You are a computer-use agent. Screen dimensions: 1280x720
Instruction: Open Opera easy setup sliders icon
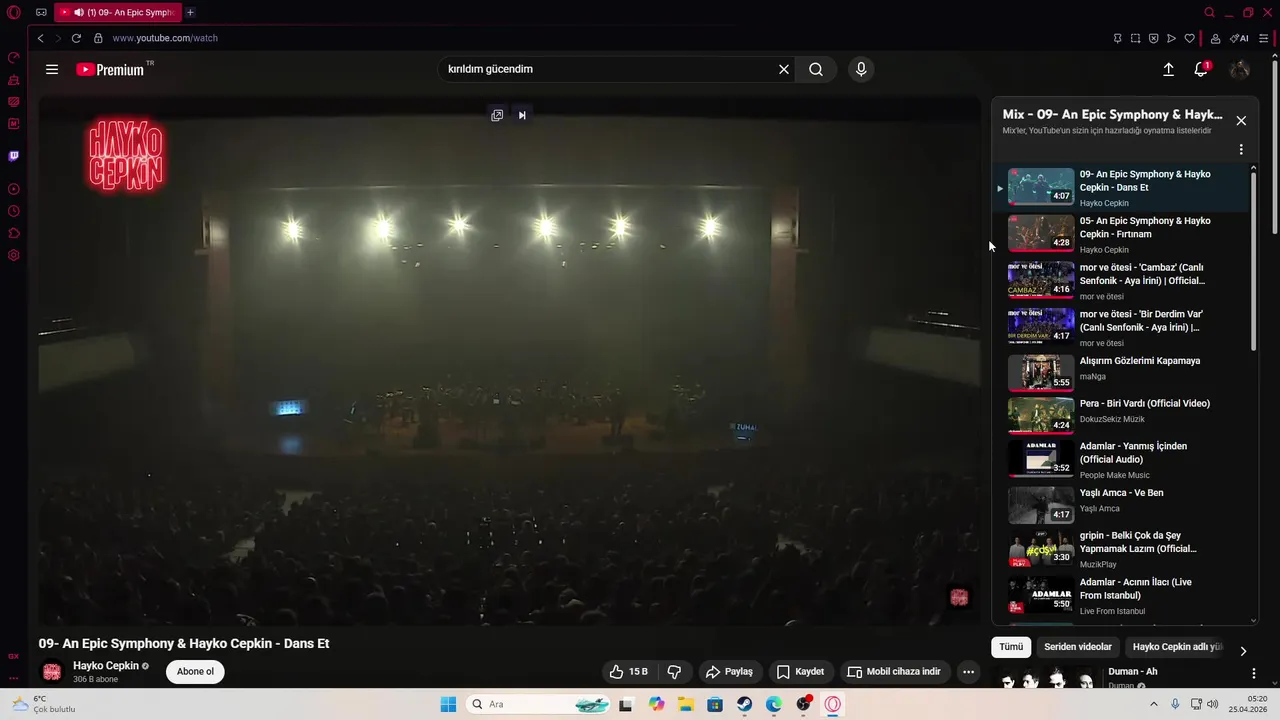tap(1264, 38)
